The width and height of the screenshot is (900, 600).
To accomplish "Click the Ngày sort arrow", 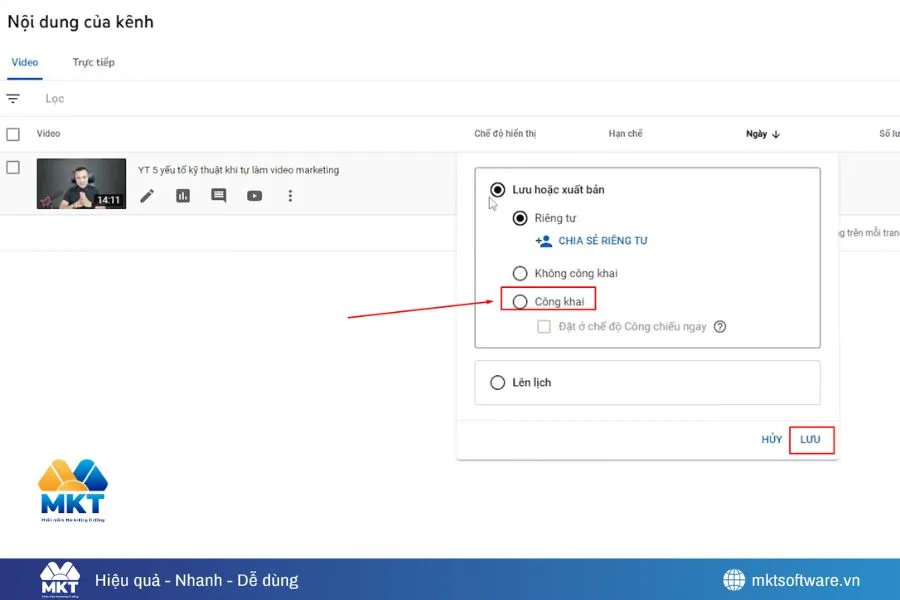I will [778, 134].
